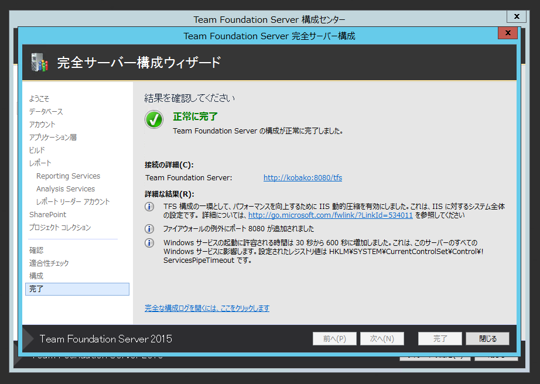This screenshot has width=540, height=384.
Task: Click the Team Foundation Server: connection label
Action: (x=189, y=178)
